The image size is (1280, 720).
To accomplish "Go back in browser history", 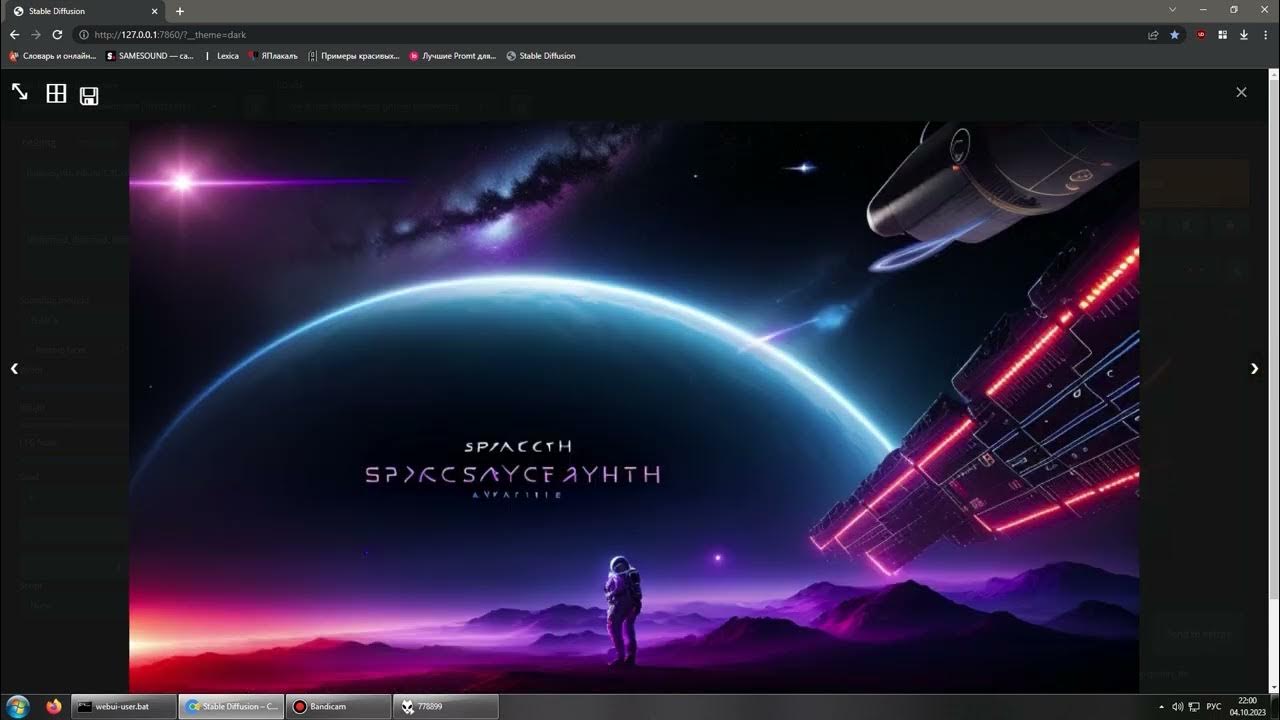I will [x=14, y=34].
